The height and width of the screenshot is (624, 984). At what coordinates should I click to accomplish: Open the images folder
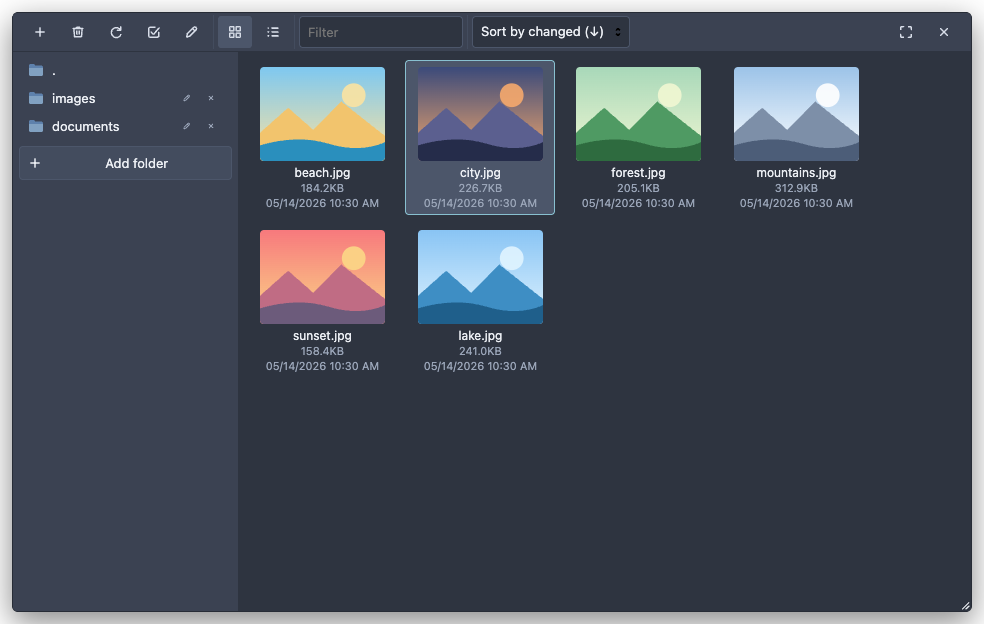pyautogui.click(x=126, y=99)
